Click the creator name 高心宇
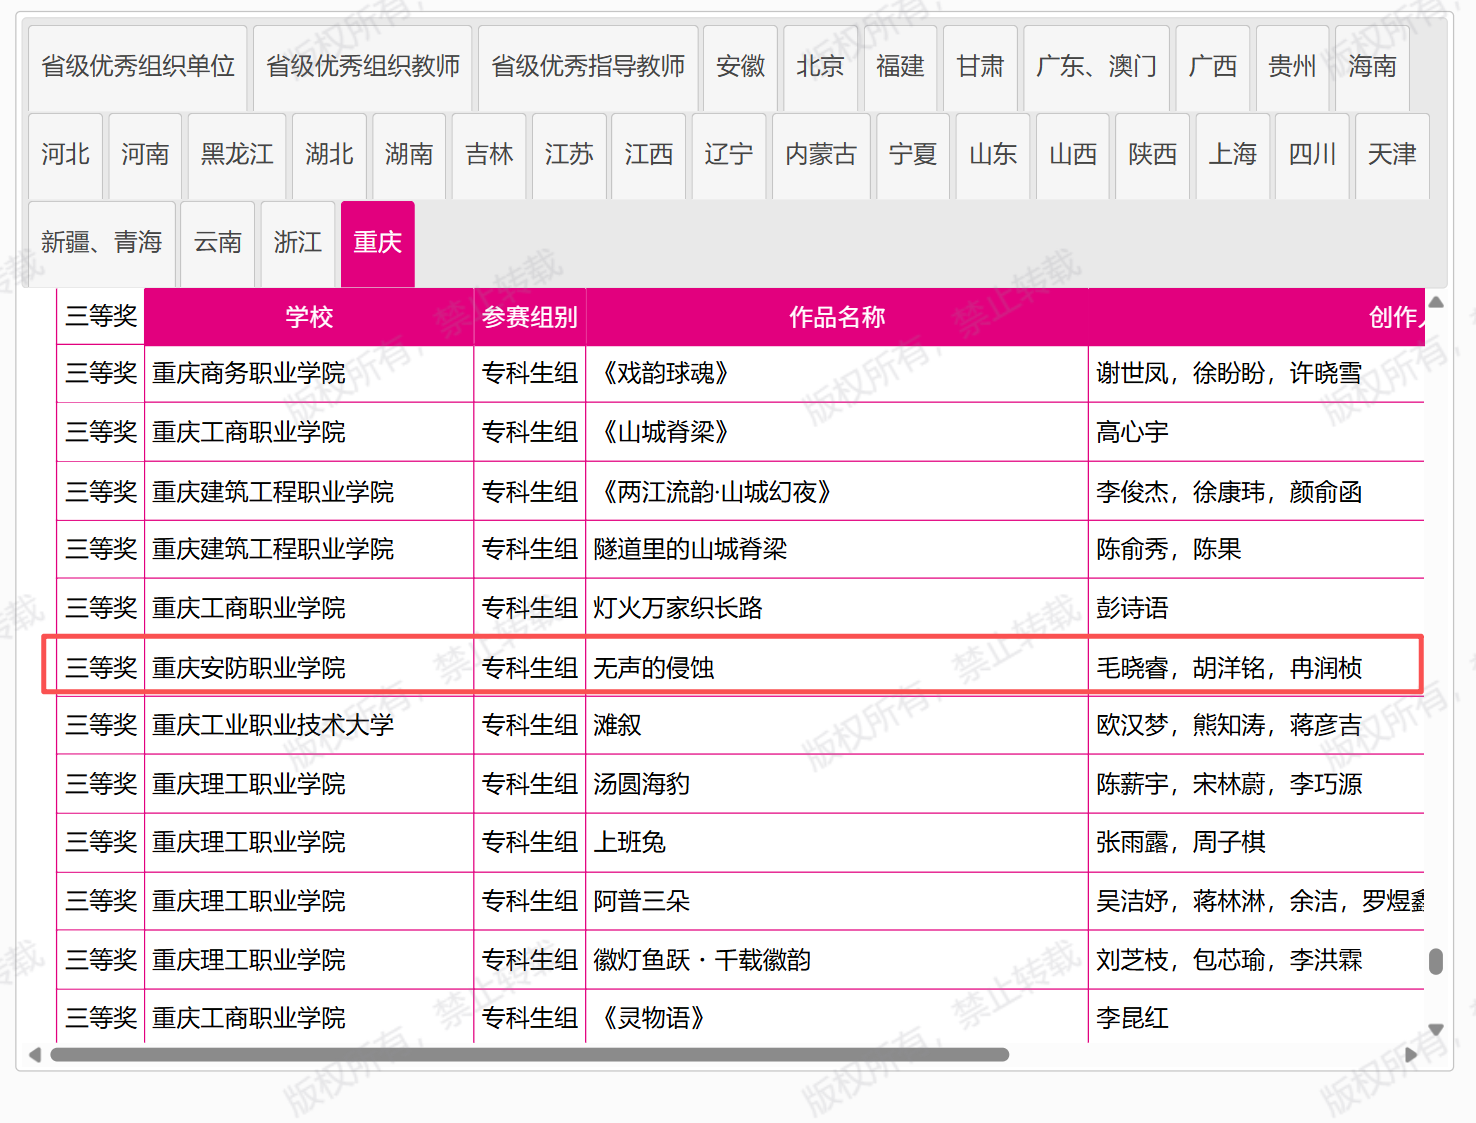The width and height of the screenshot is (1476, 1123). point(1132,432)
